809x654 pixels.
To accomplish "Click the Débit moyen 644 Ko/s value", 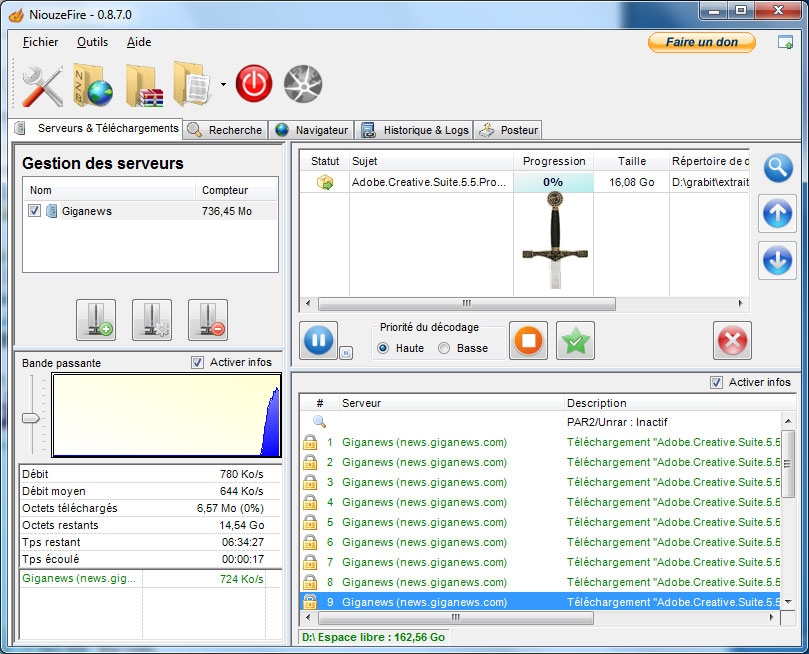I will click(241, 491).
